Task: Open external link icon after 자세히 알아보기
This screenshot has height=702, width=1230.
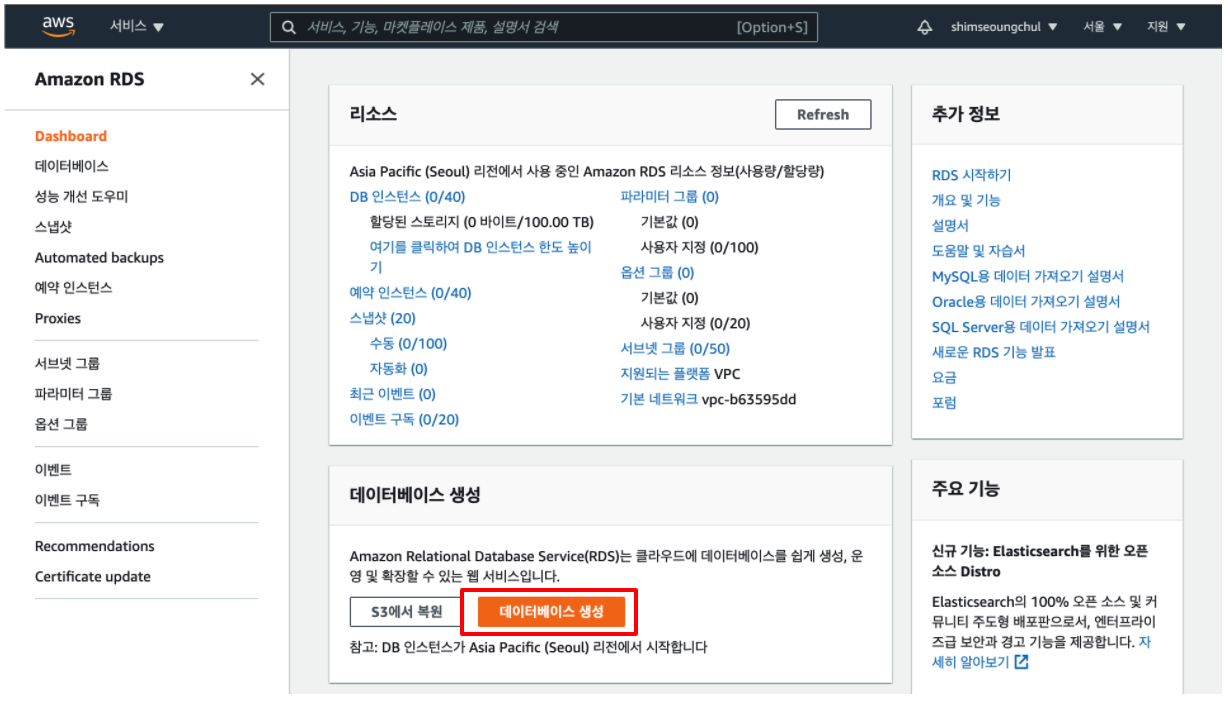Action: coord(1021,662)
